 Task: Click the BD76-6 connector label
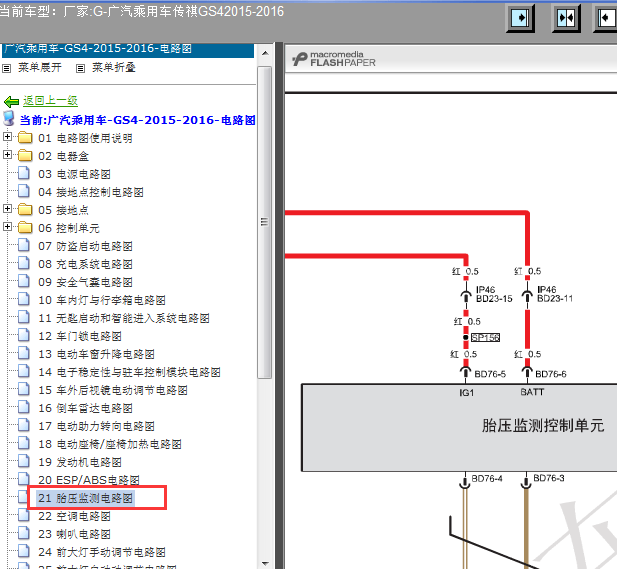coord(551,374)
